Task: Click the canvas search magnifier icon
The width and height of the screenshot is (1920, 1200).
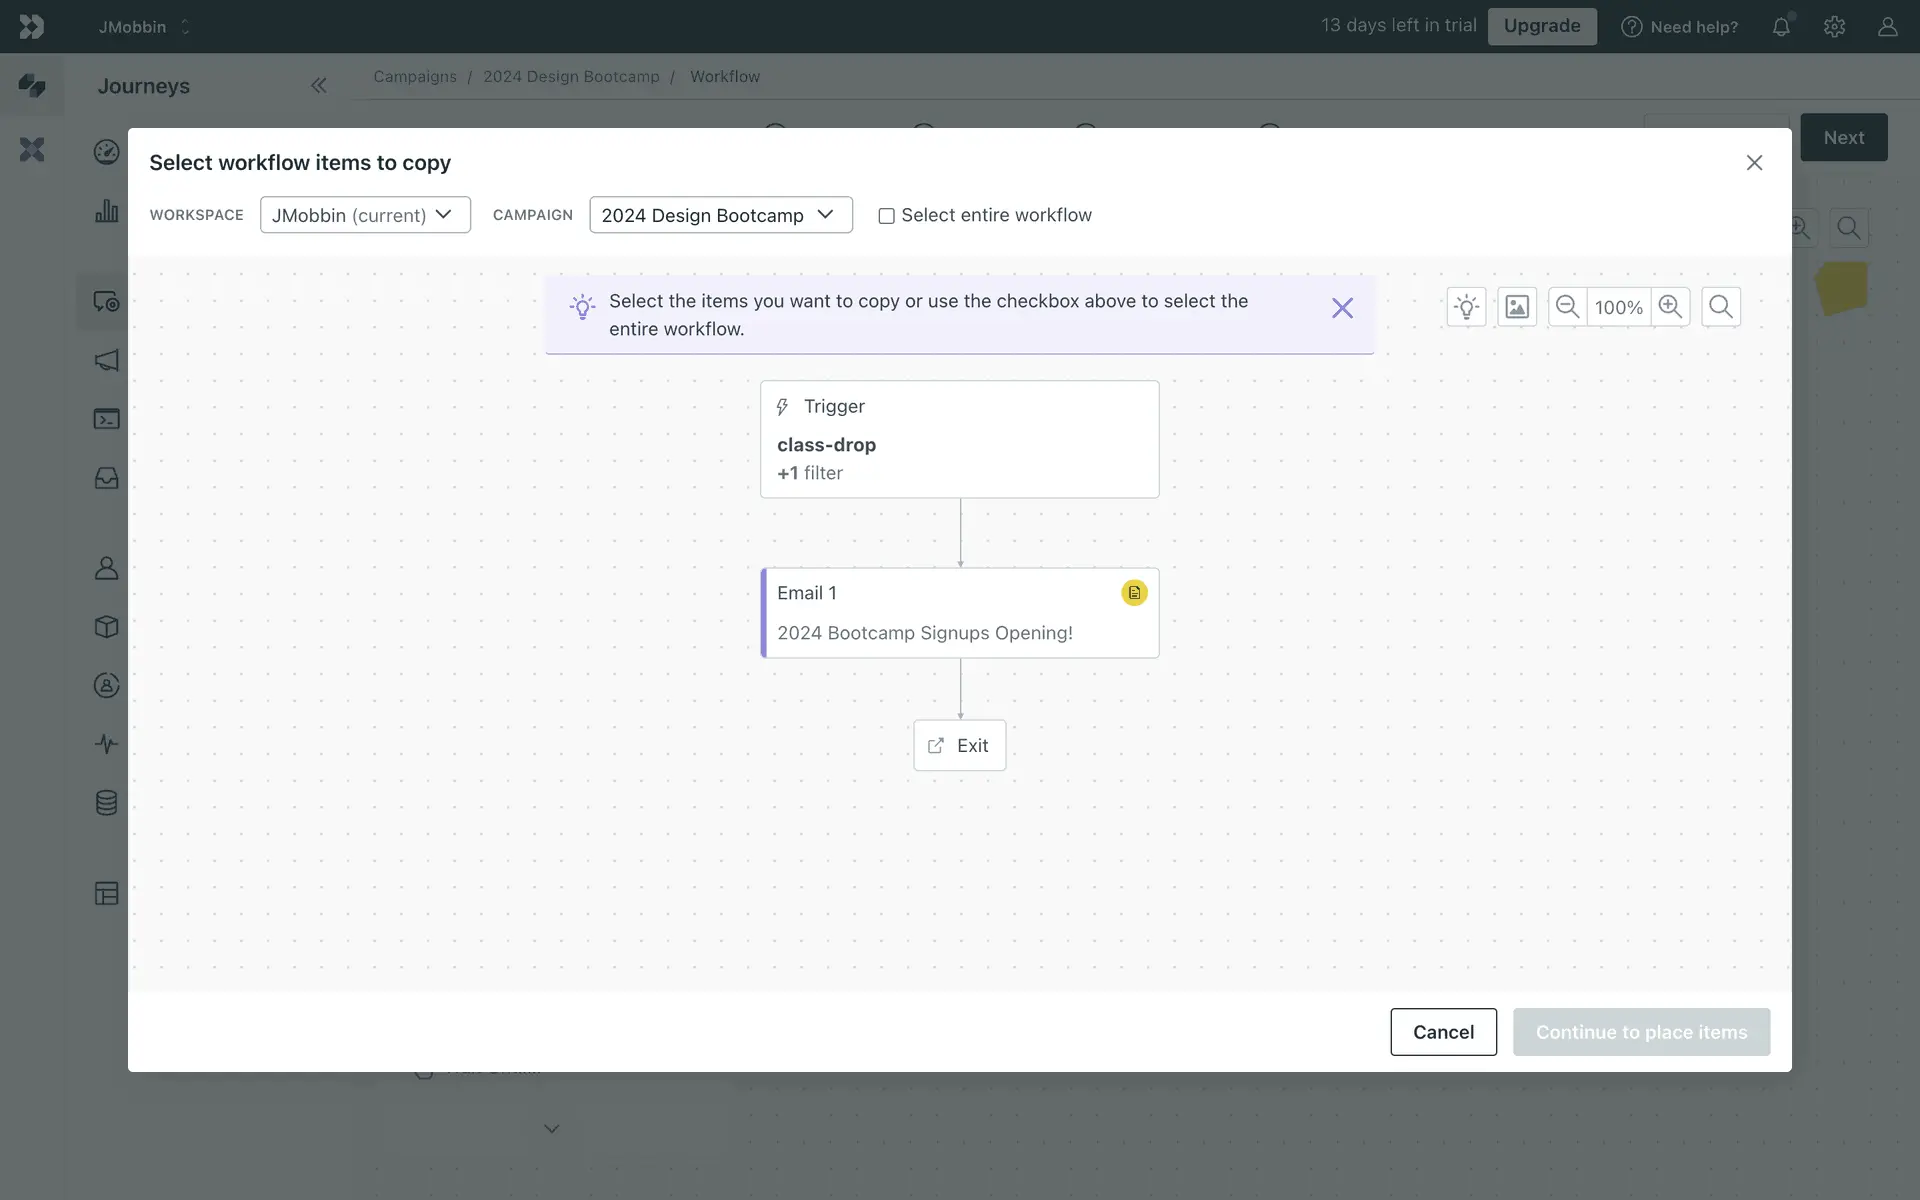Action: (x=1721, y=307)
